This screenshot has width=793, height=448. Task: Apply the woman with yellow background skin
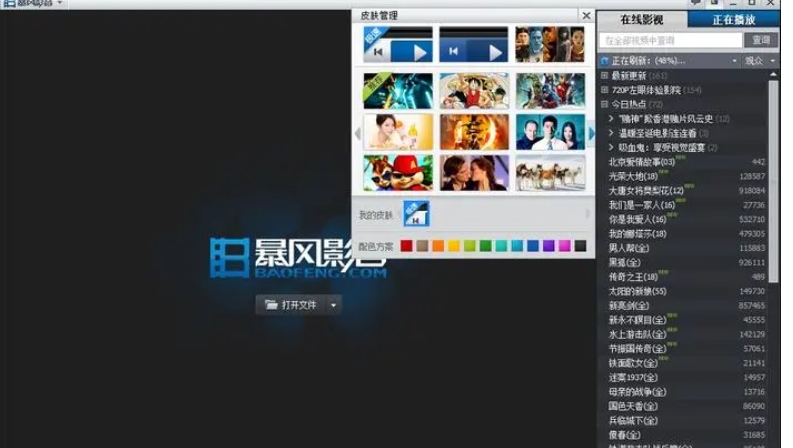(x=398, y=131)
